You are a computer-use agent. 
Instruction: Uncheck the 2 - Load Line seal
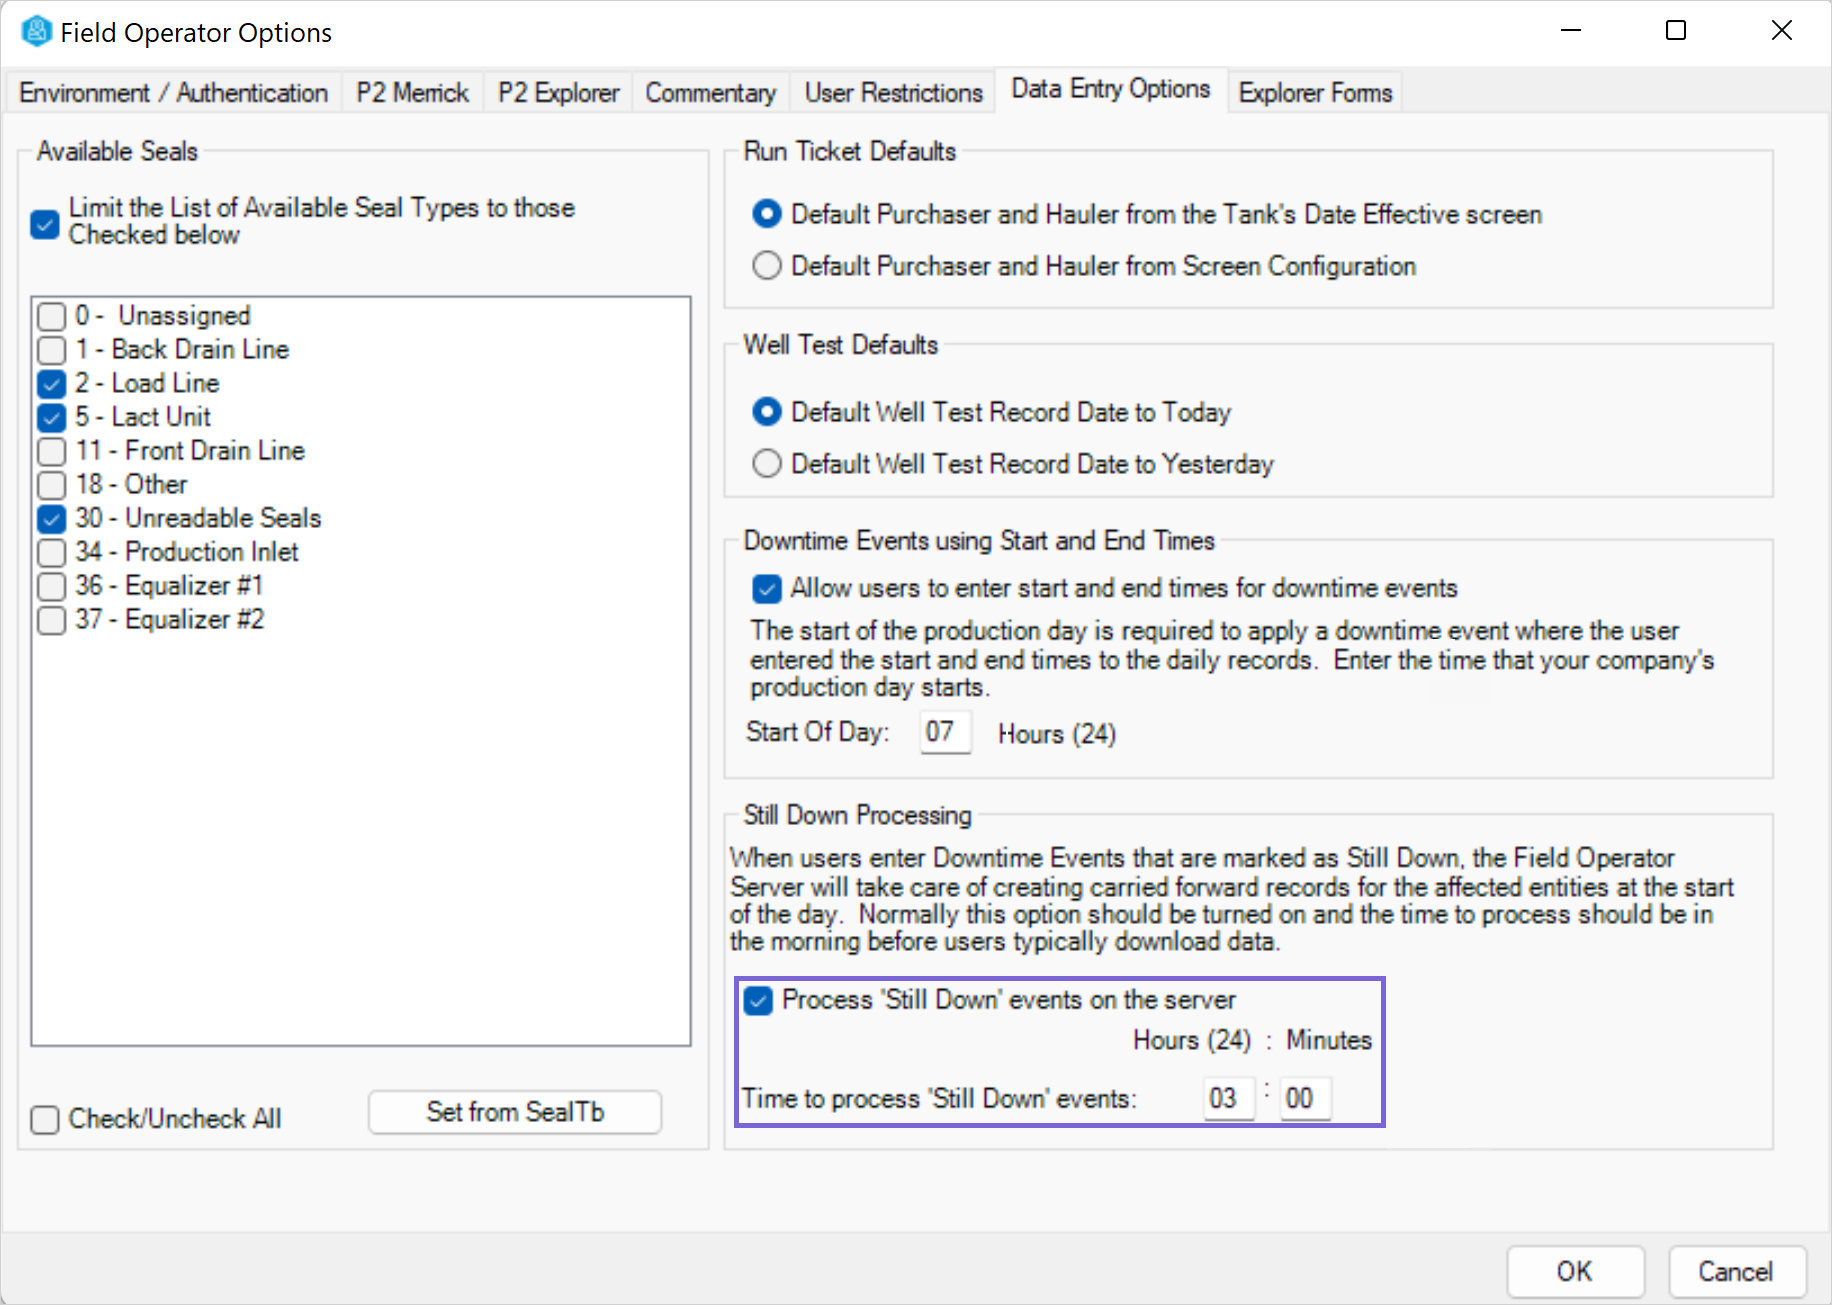(x=52, y=384)
